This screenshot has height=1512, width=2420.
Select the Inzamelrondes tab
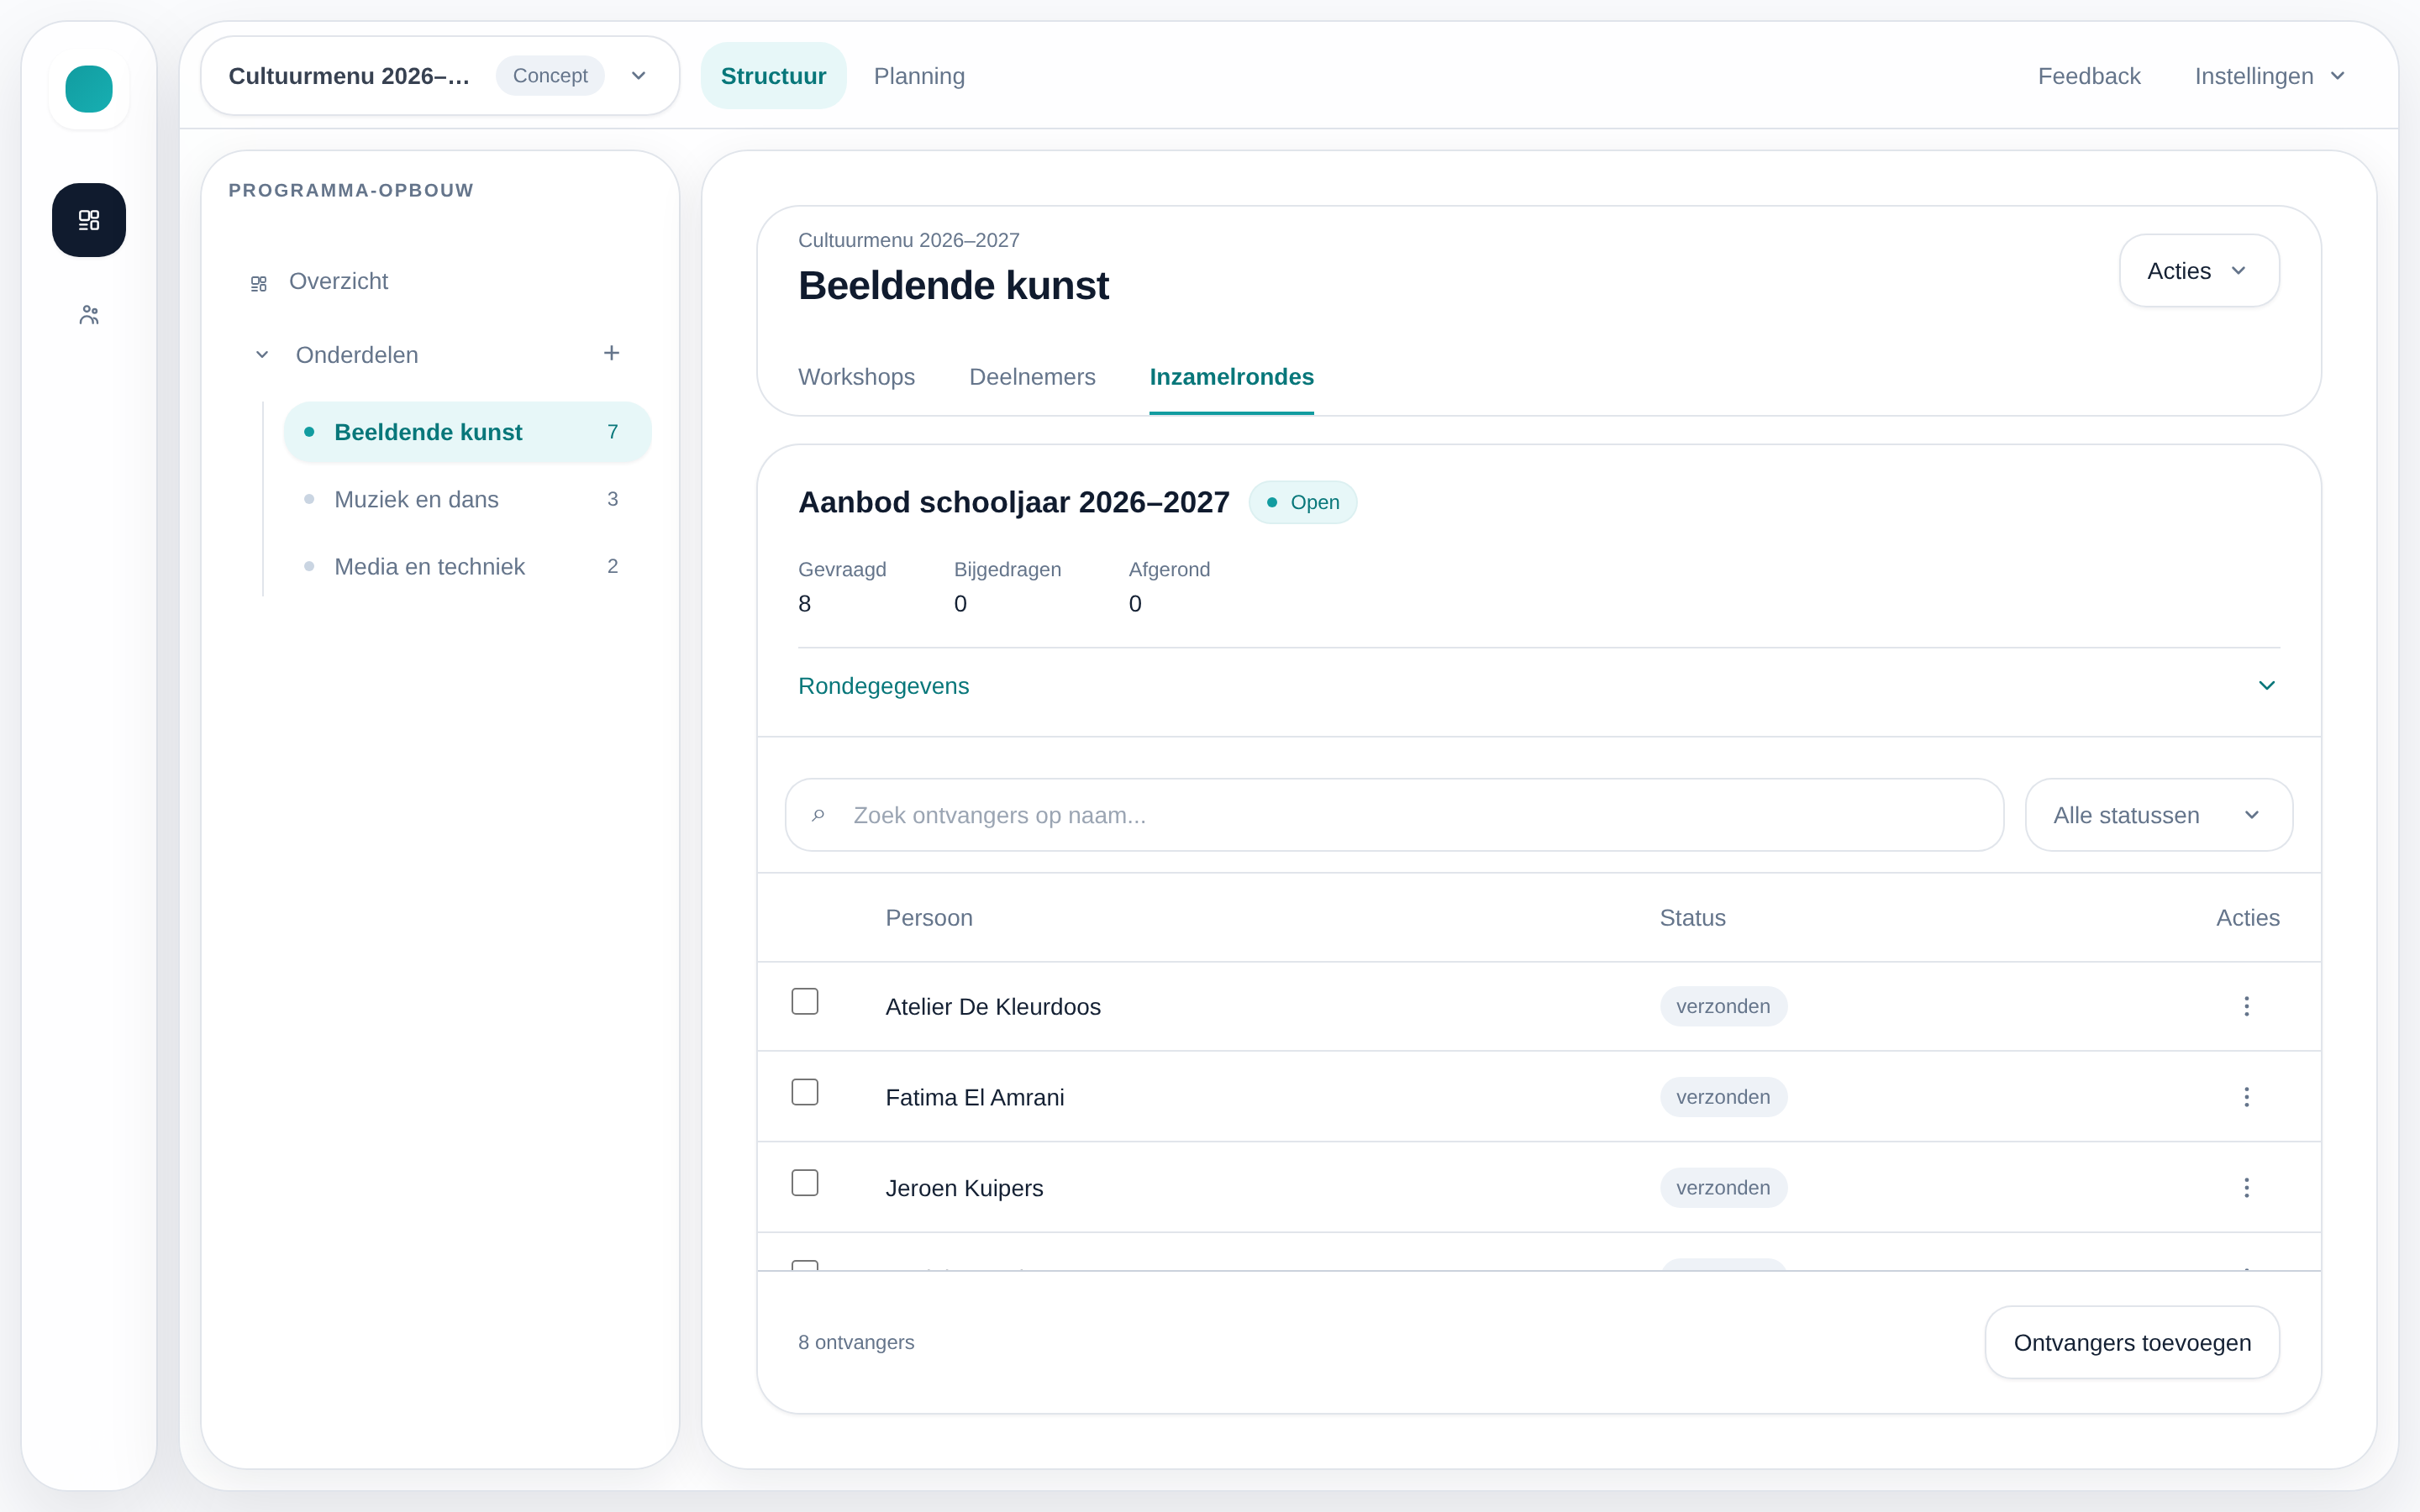[1231, 377]
